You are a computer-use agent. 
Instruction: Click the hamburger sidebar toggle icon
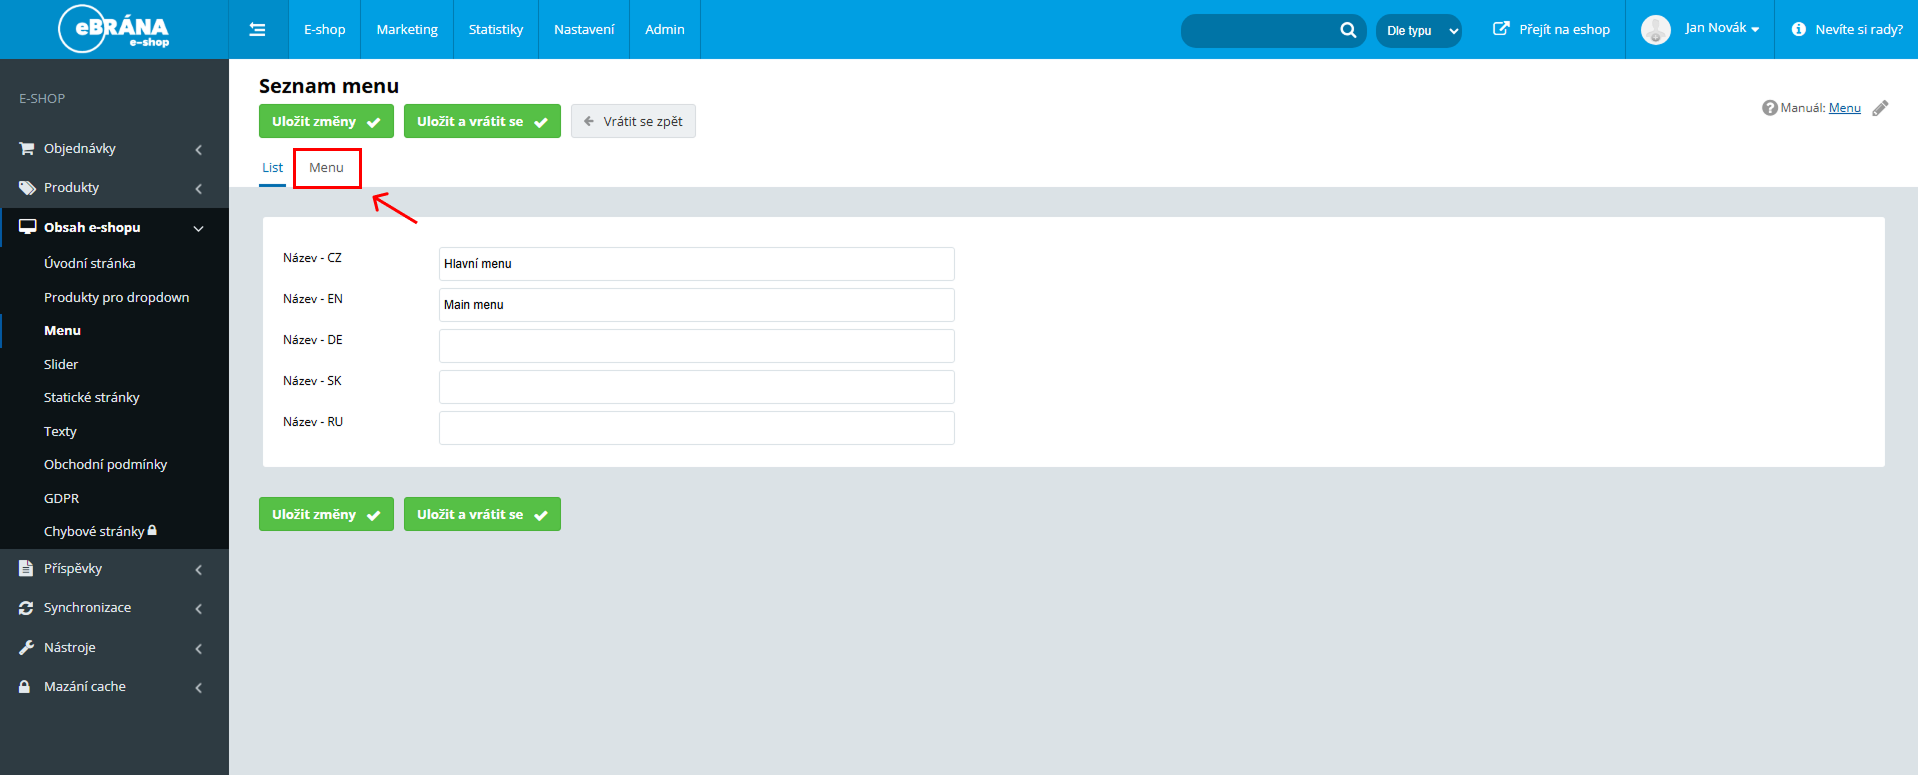257,30
